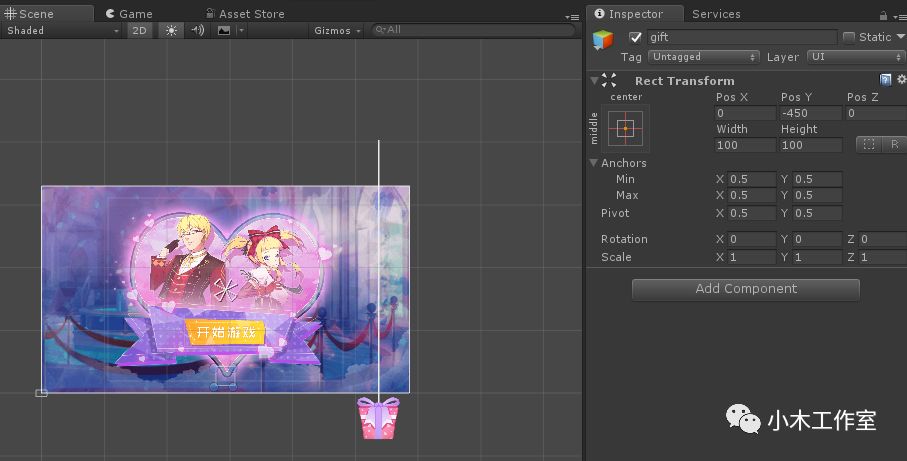
Task: Collapse the Anchors section
Action: 593,163
